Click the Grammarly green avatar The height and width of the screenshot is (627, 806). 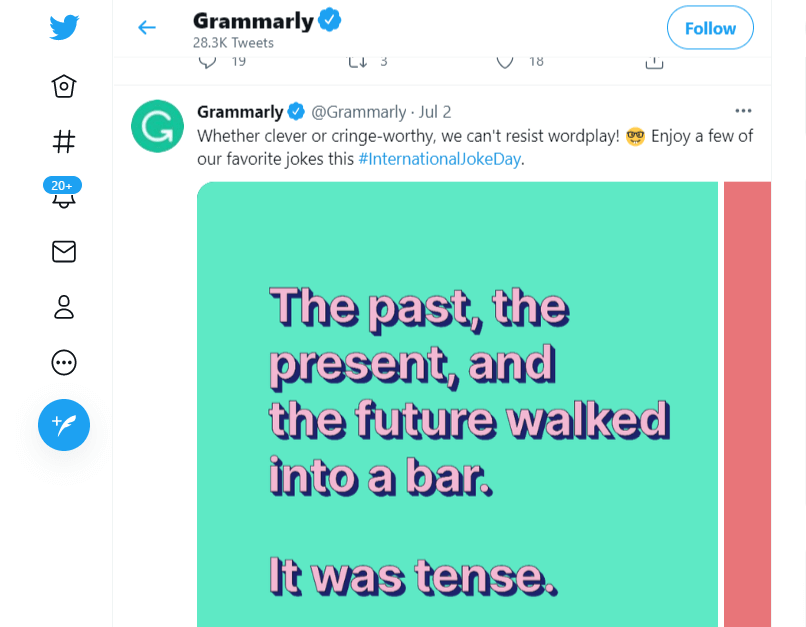point(157,126)
